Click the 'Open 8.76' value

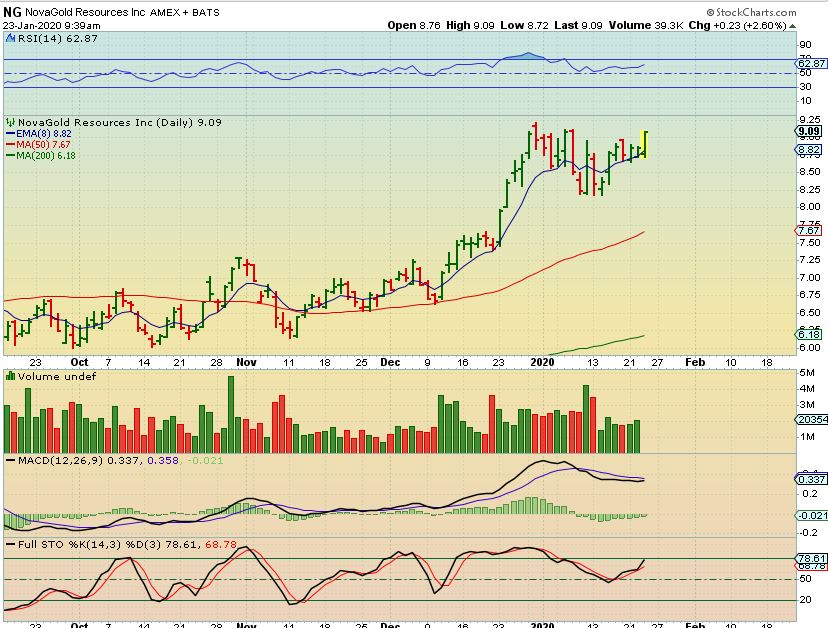(x=413, y=25)
